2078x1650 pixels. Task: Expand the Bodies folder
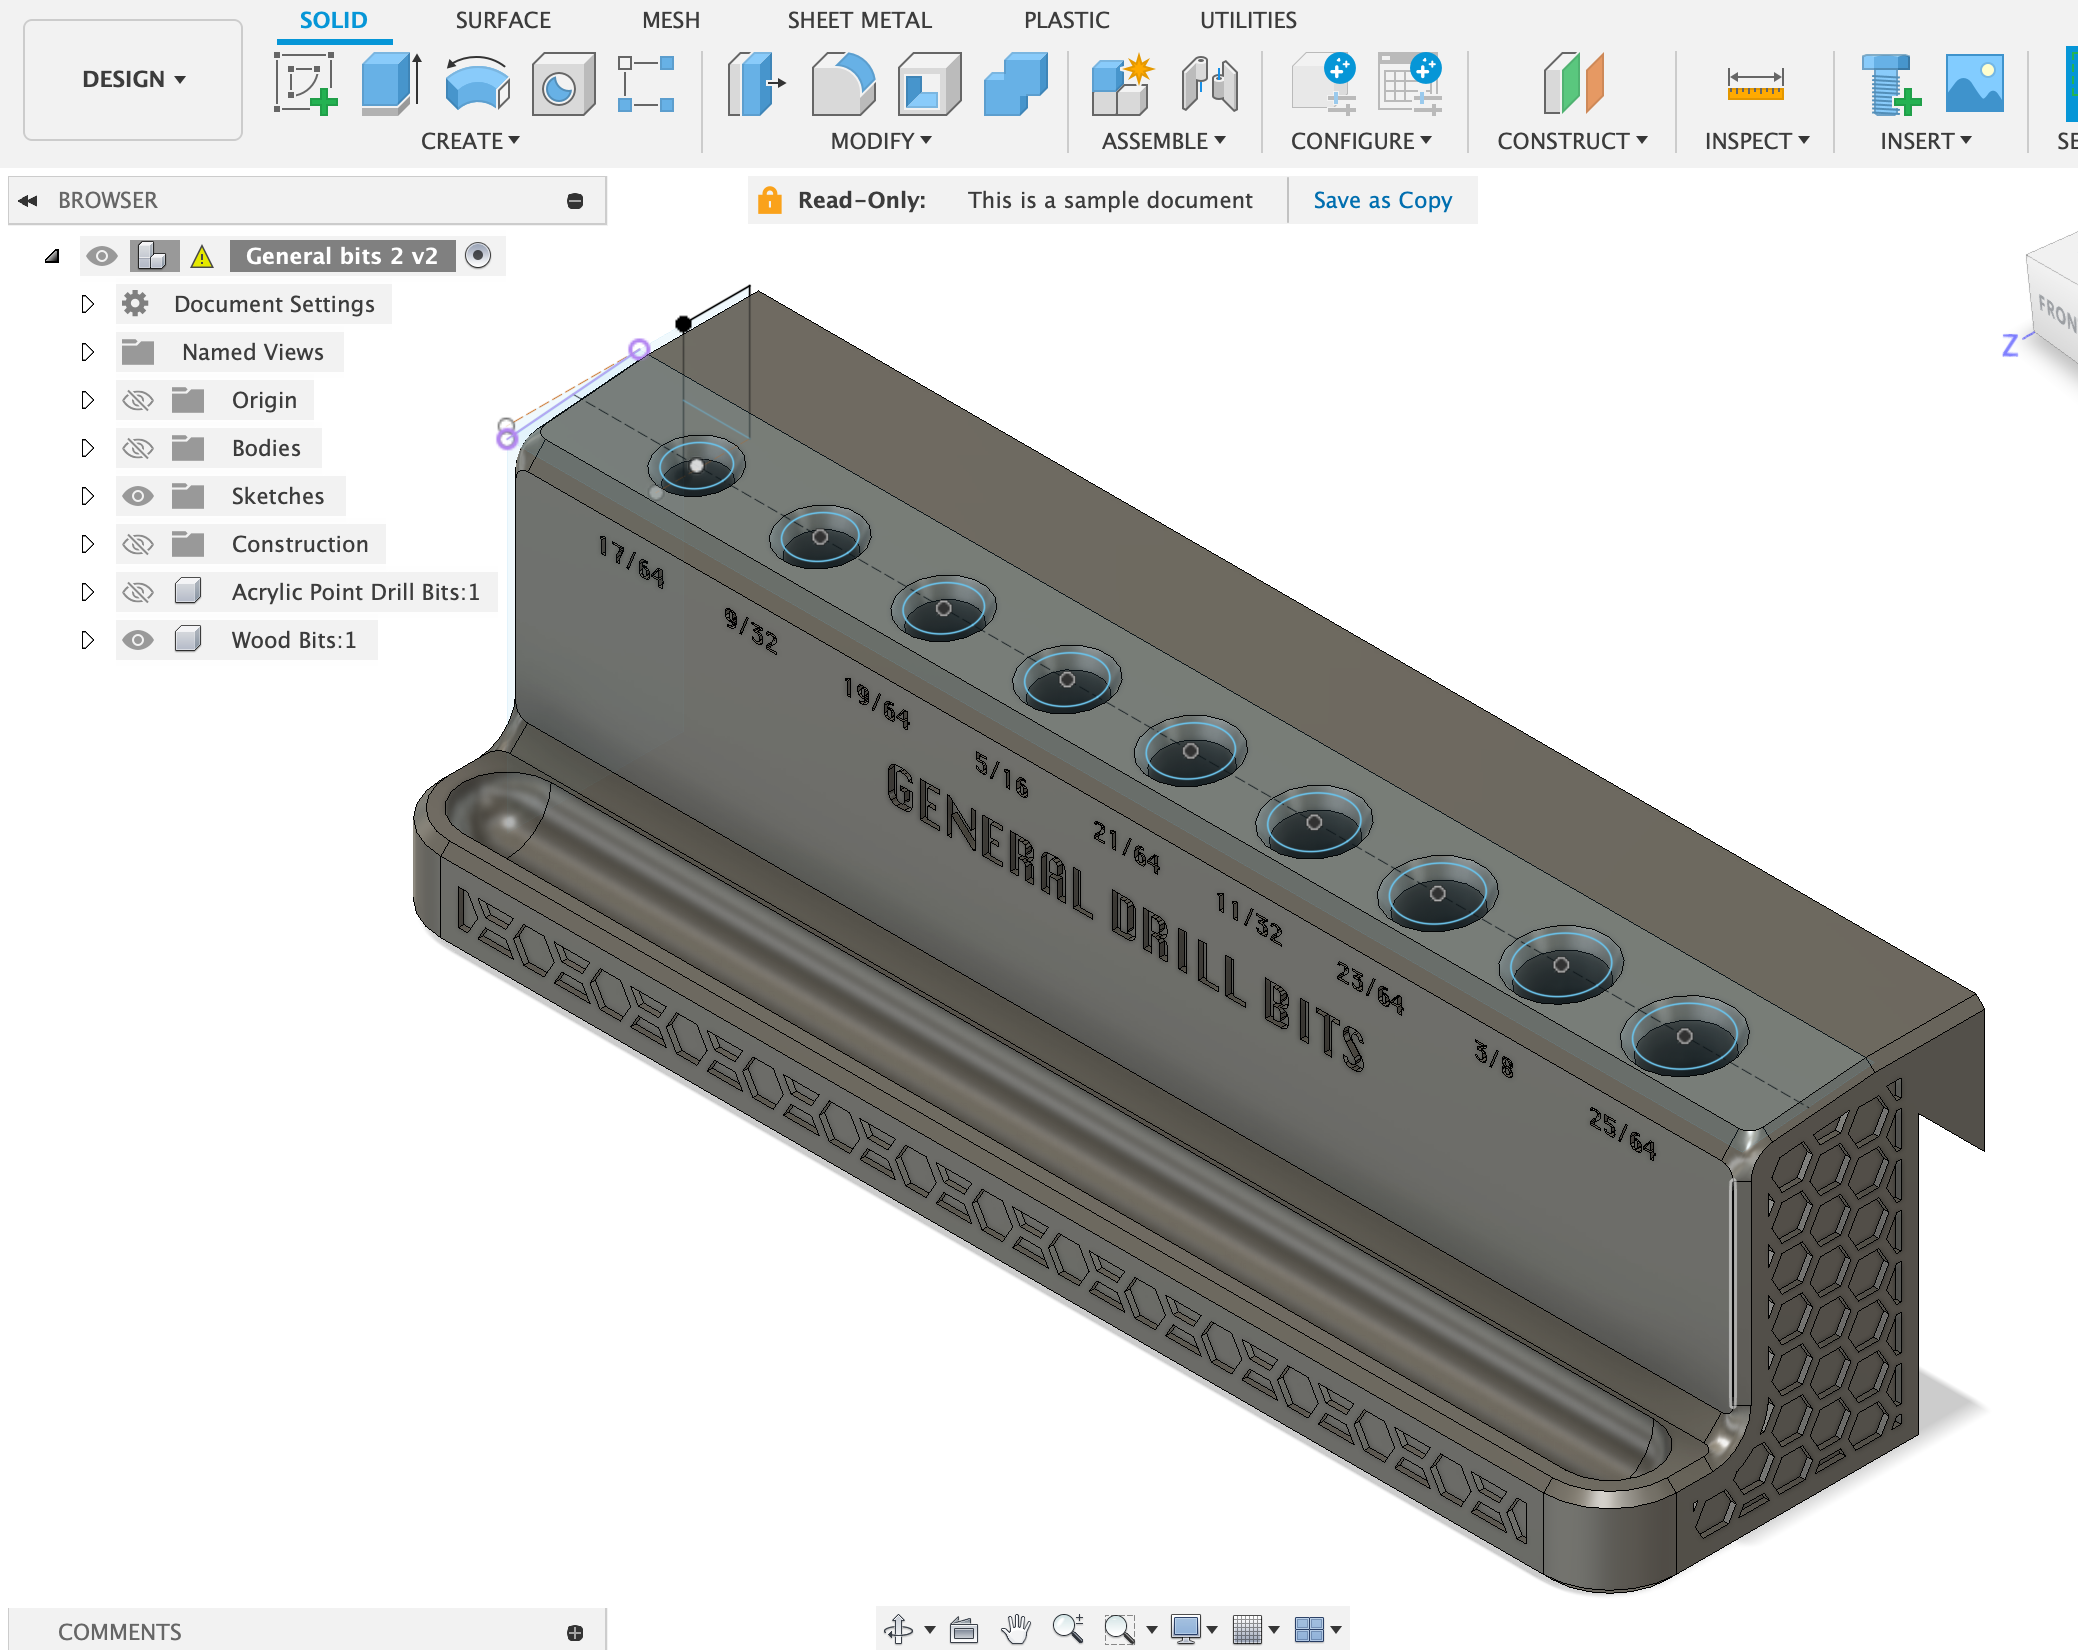click(x=87, y=448)
